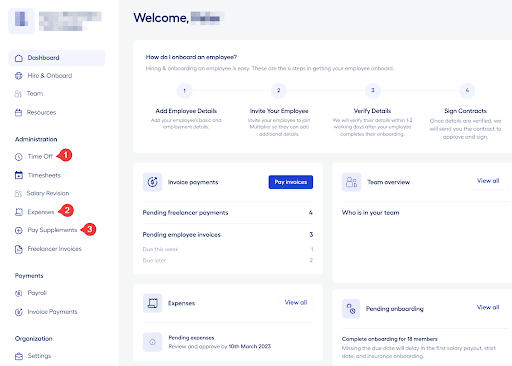Click the Pending expenses entry text
This screenshot has width=512, height=366.
(220, 342)
